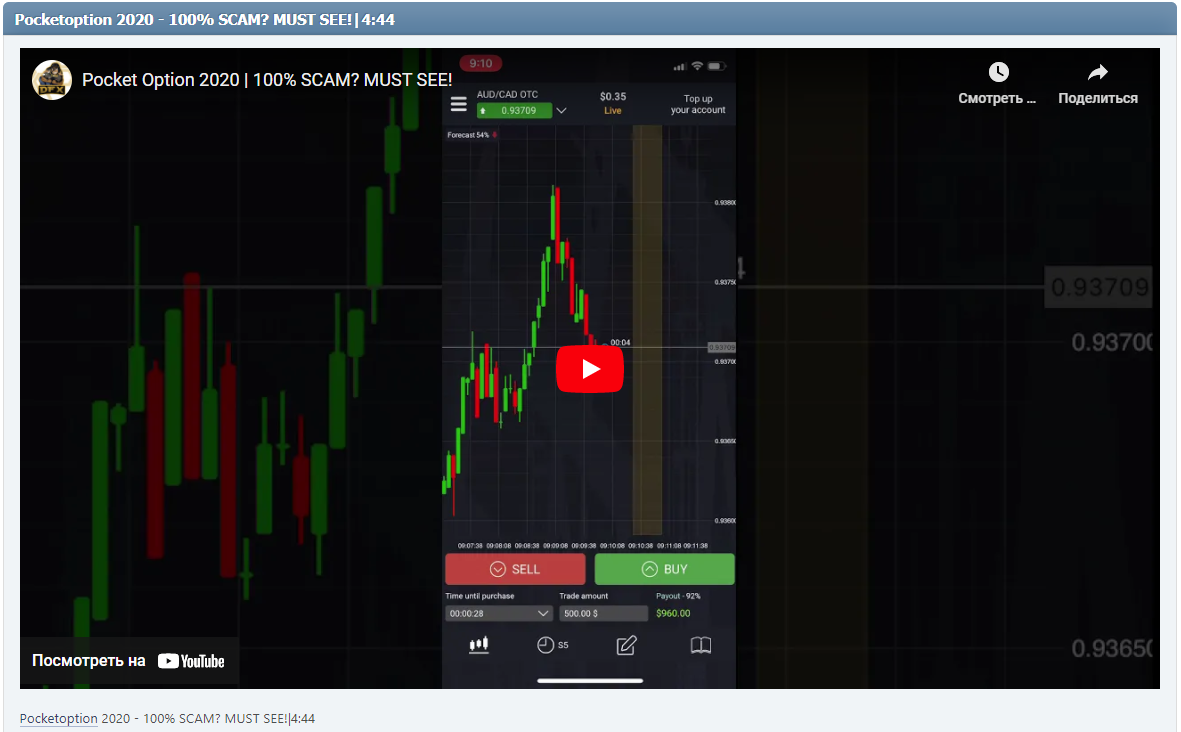Open the drawing tools pencil icon
Image resolution: width=1181 pixels, height=732 pixels.
(x=627, y=645)
